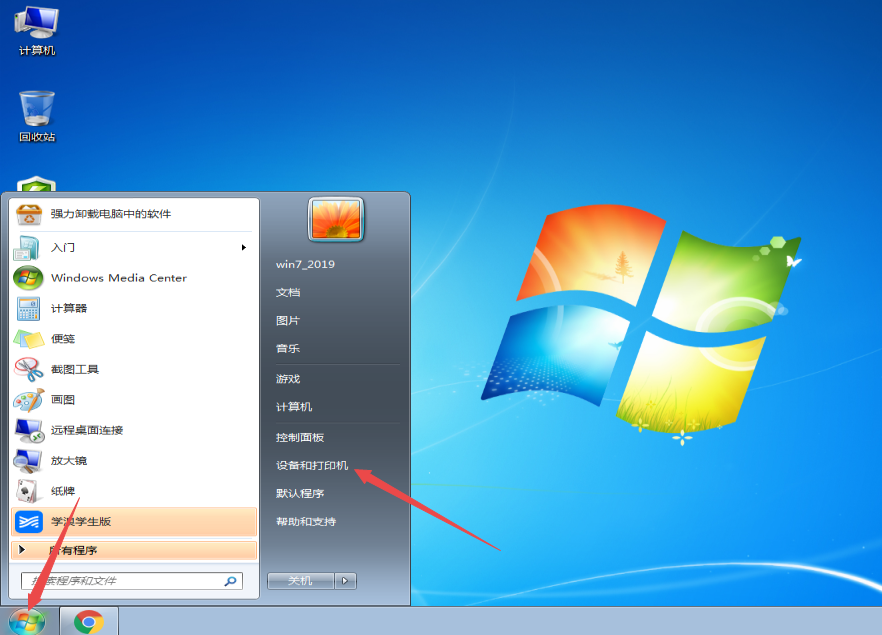This screenshot has width=882, height=635.
Task: Click the user account flower picture
Action: pyautogui.click(x=336, y=219)
